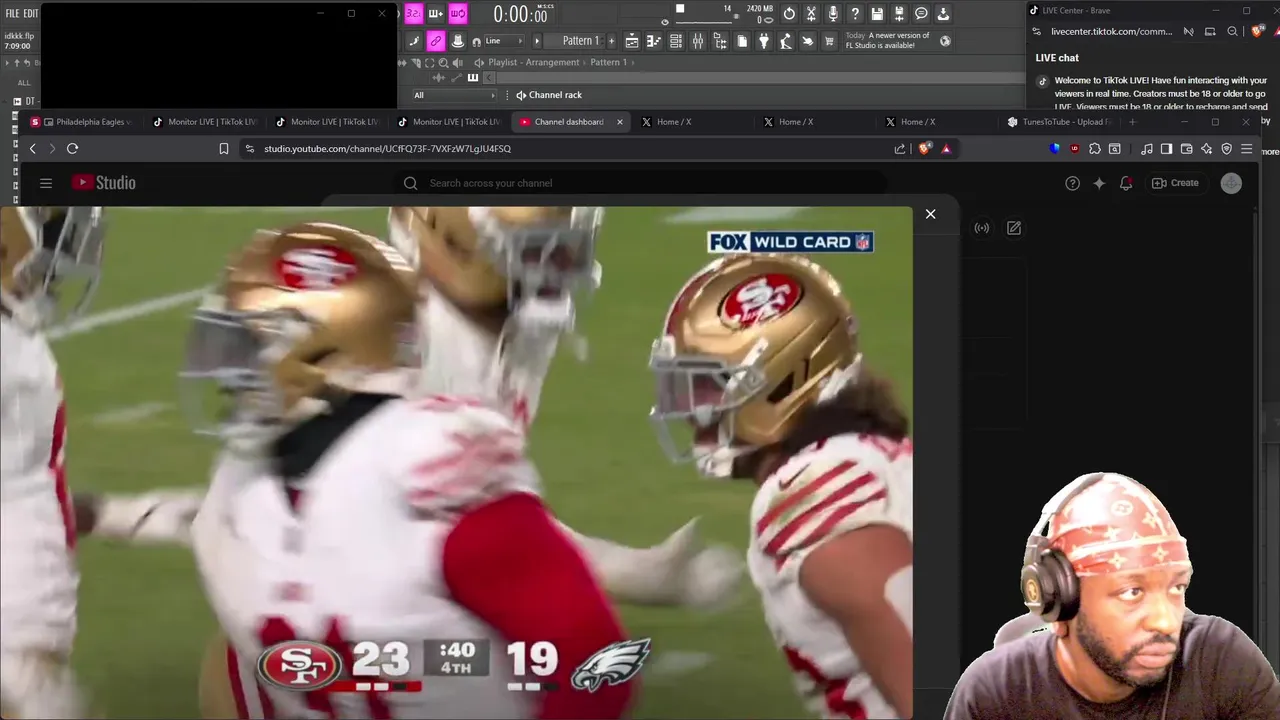Toggle the 3-2-1 recording countdown in FL Studio

[x=414, y=14]
